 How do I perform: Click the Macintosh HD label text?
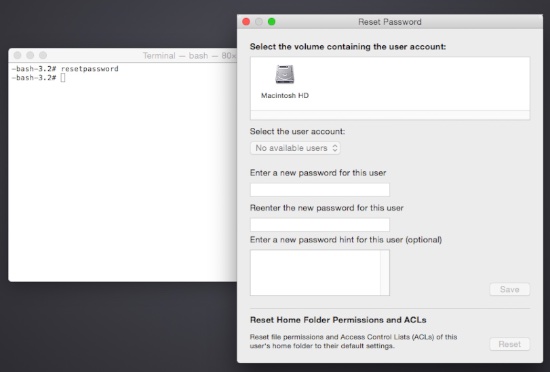pyautogui.click(x=285, y=95)
